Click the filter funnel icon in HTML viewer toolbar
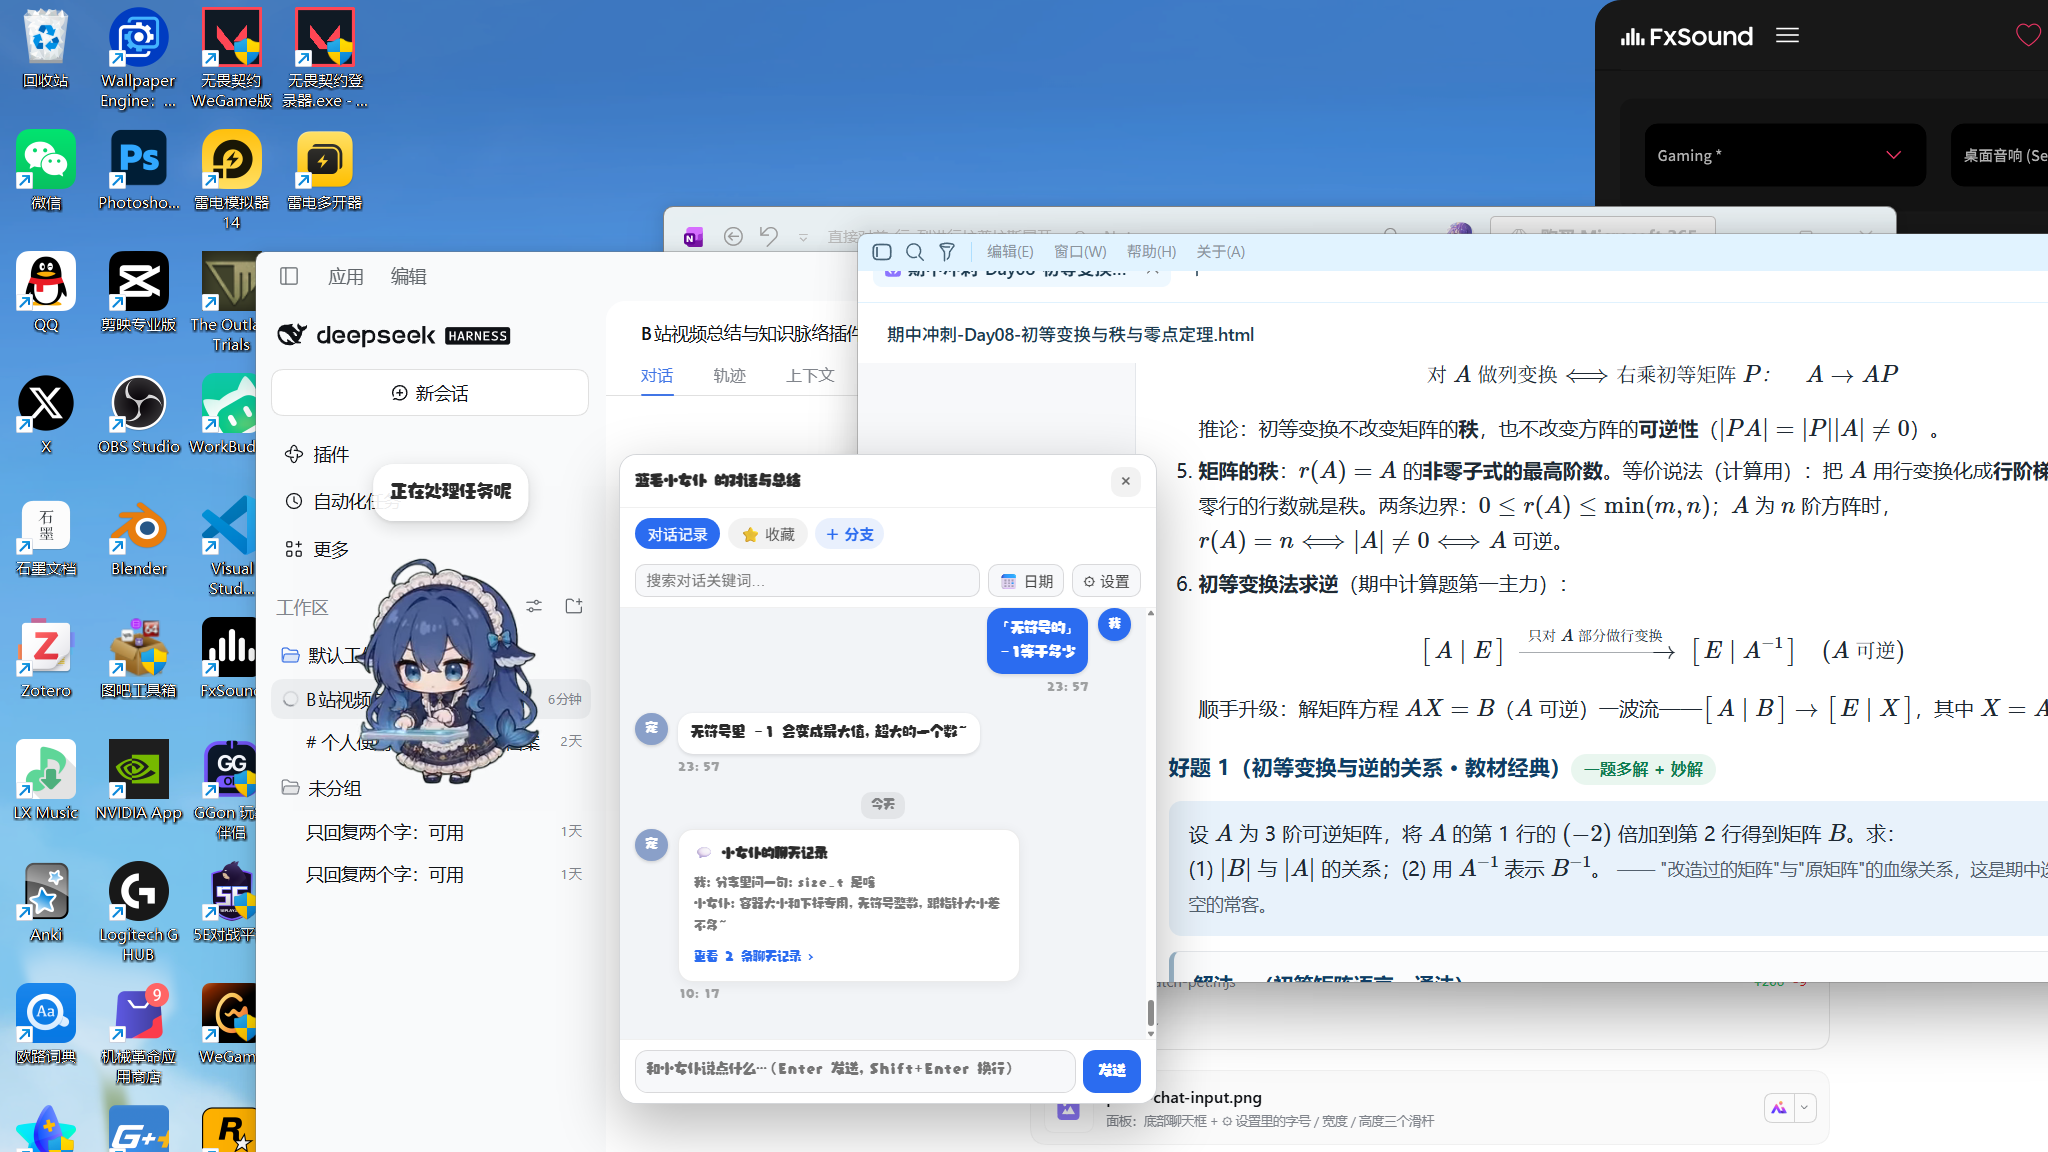 point(947,252)
